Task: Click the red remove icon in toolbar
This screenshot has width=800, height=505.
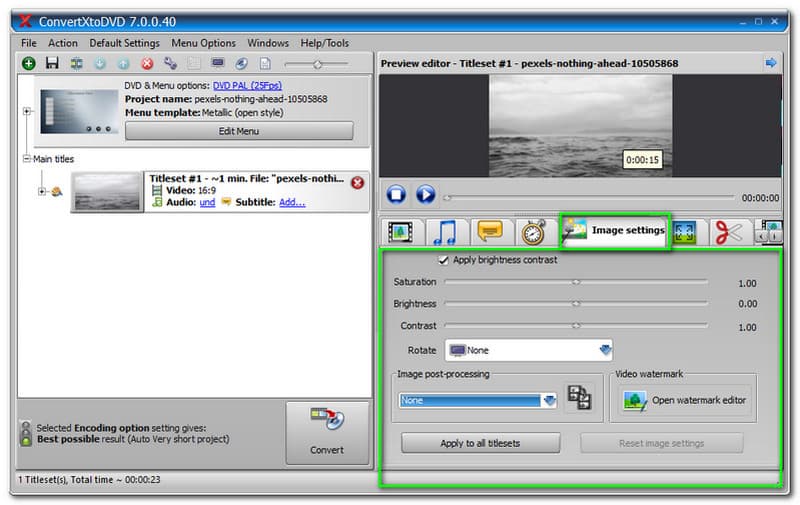Action: (147, 63)
